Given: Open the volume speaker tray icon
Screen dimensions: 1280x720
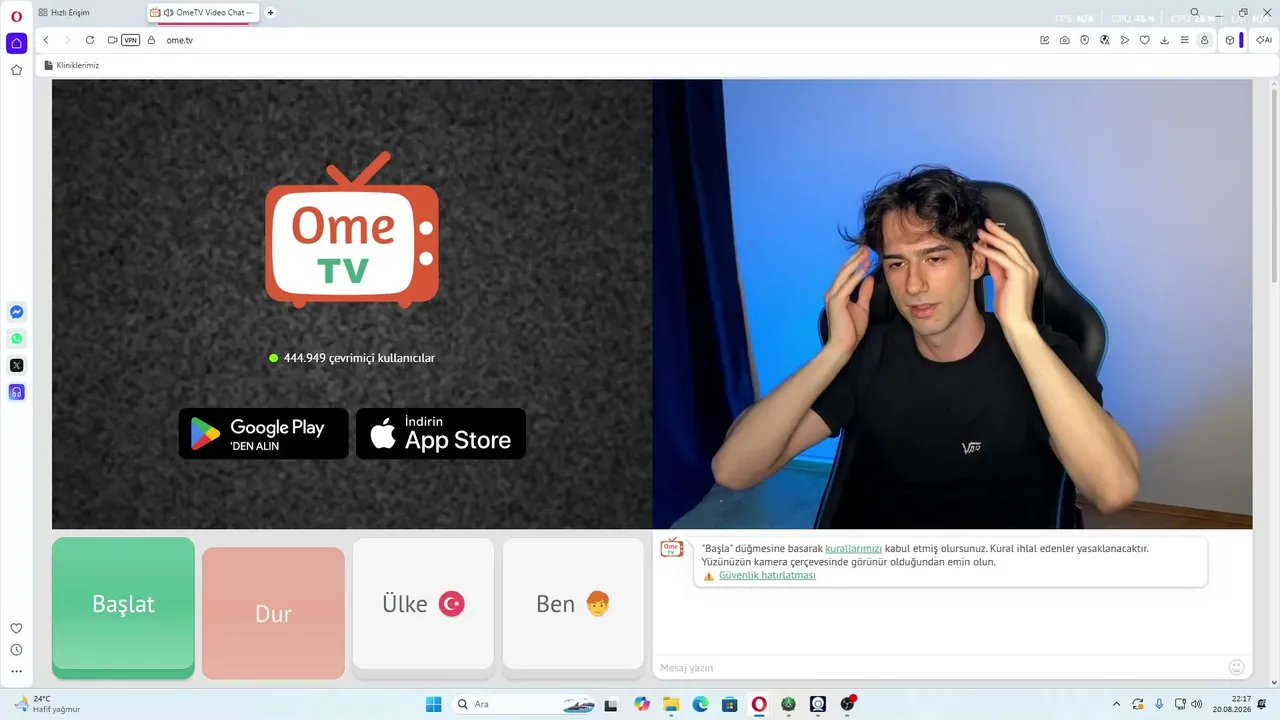Looking at the screenshot, I should (x=1197, y=704).
